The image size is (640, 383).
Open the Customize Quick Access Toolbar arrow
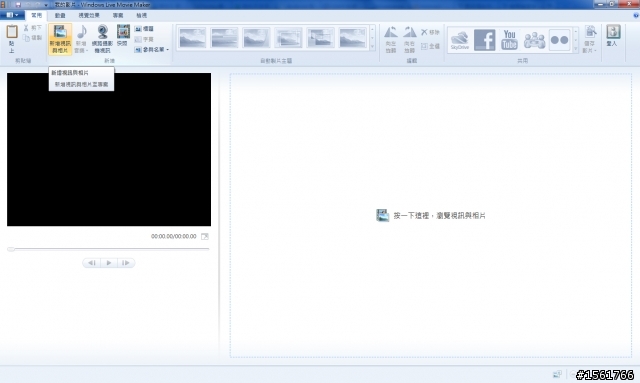click(46, 5)
